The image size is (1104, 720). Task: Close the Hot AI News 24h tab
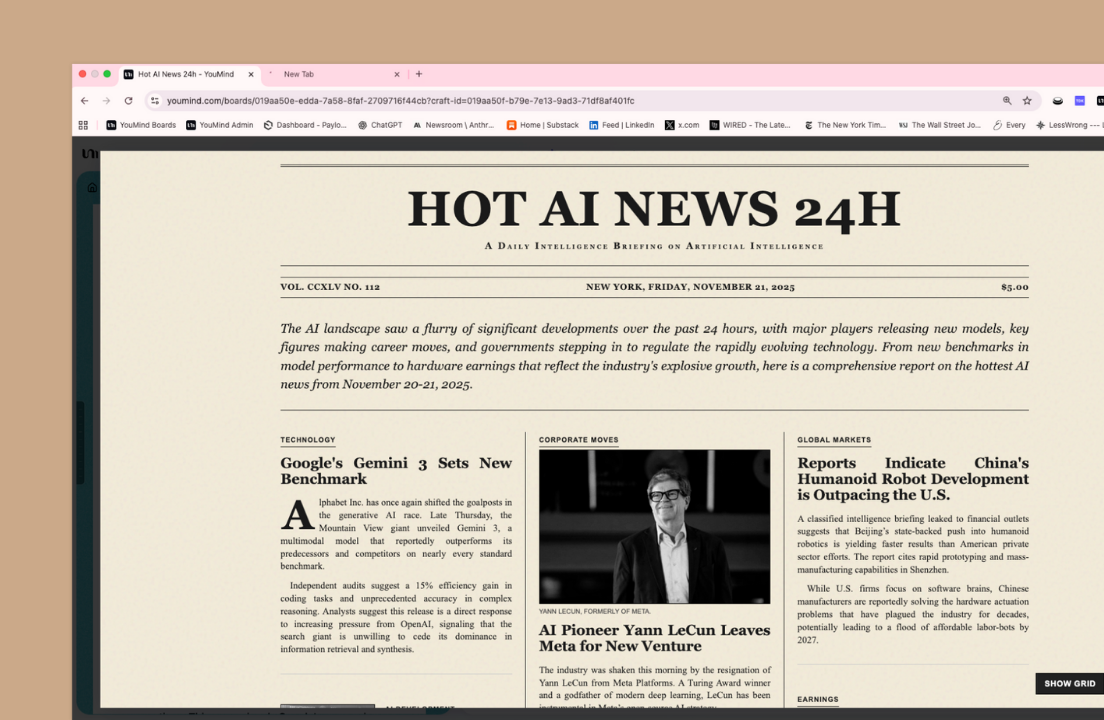251,74
